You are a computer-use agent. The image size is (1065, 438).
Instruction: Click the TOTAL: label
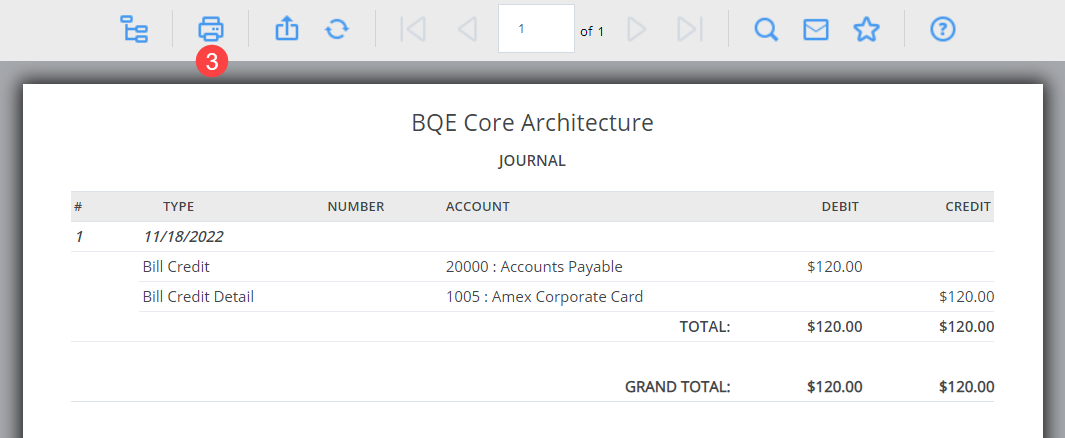point(705,327)
